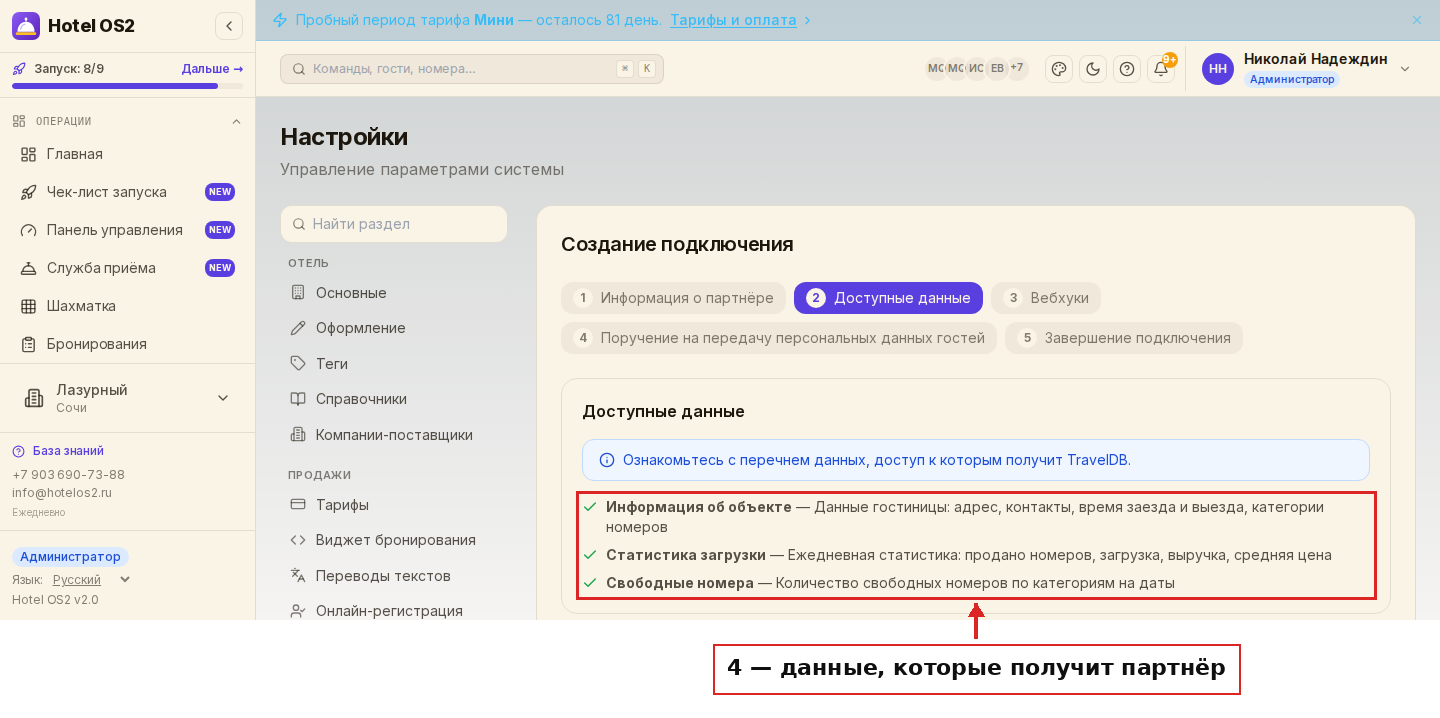This screenshot has width=1440, height=718.
Task: Open Основные settings section
Action: [394, 293]
